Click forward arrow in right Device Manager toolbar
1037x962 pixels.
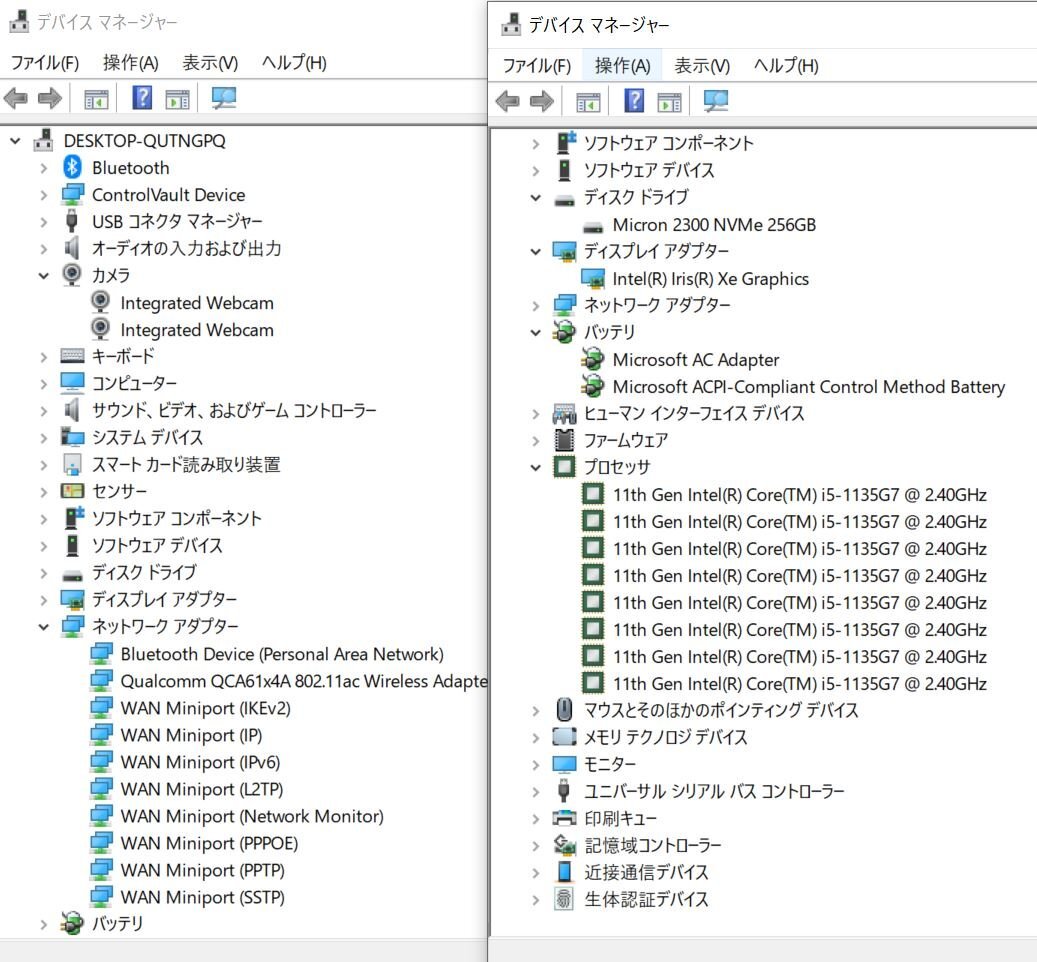coord(542,102)
